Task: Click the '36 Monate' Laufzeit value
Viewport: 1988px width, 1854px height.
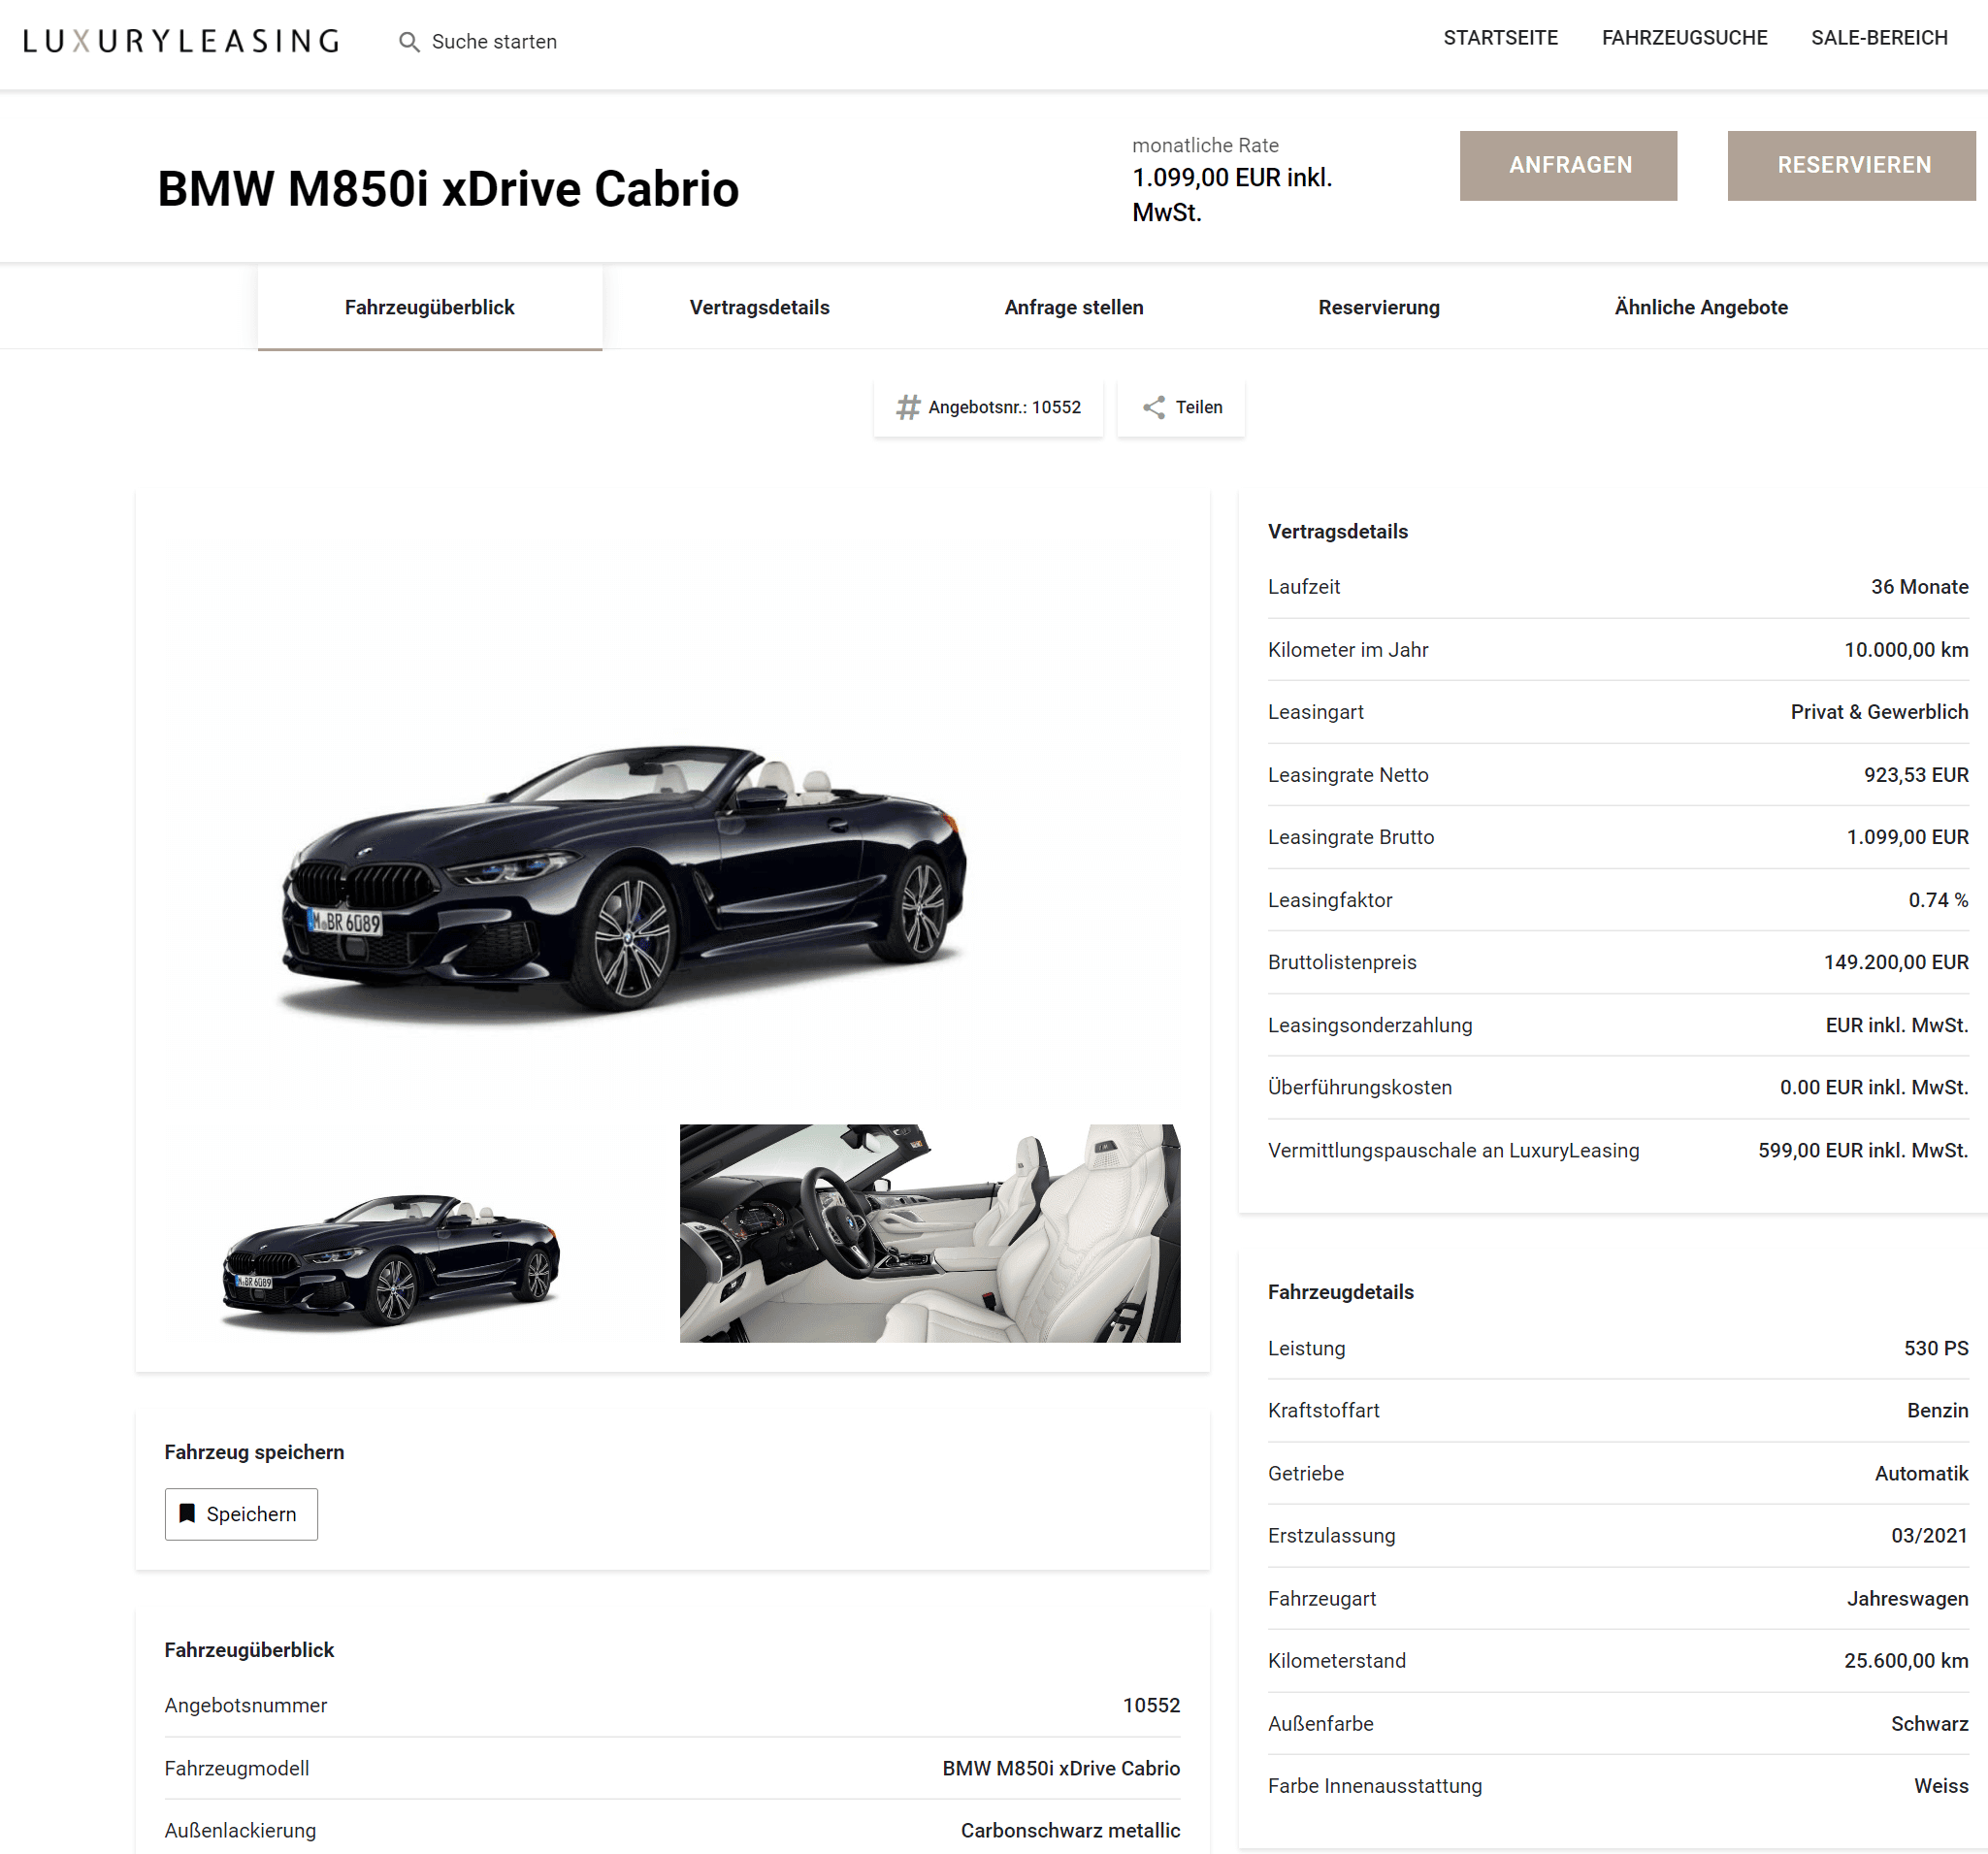Action: point(1919,586)
